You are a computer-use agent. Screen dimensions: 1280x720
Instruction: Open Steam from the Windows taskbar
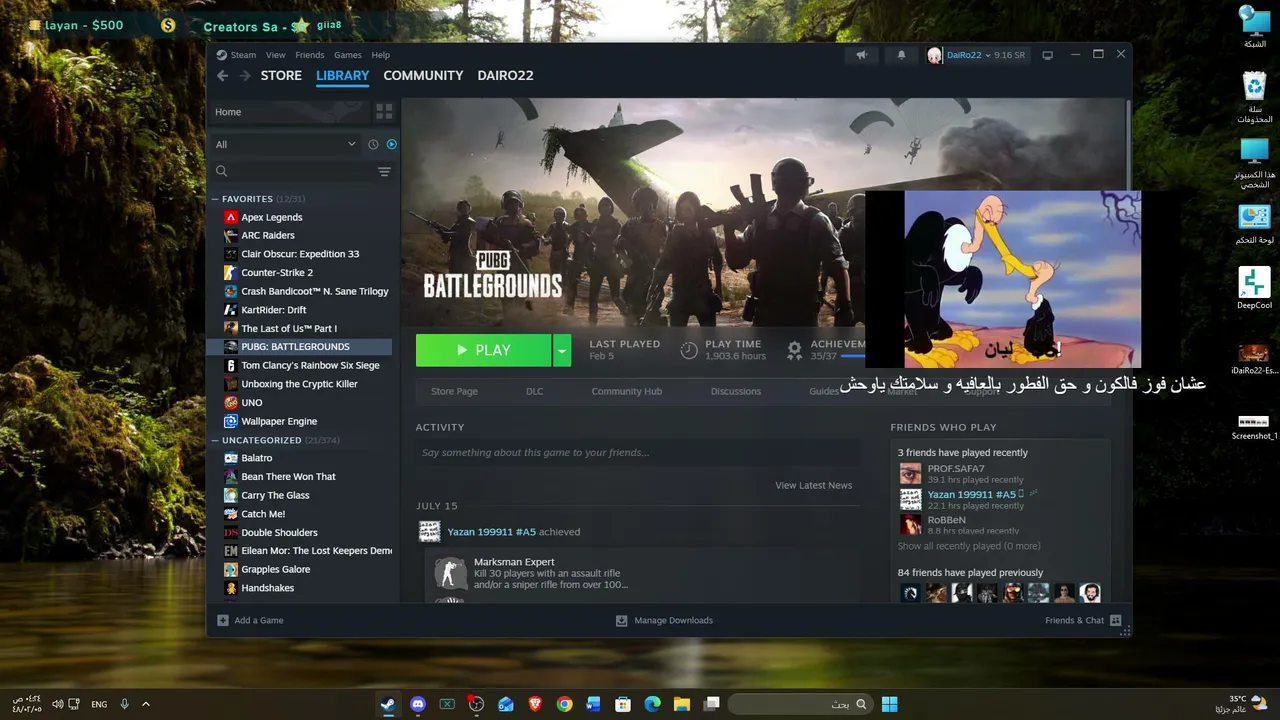point(387,704)
